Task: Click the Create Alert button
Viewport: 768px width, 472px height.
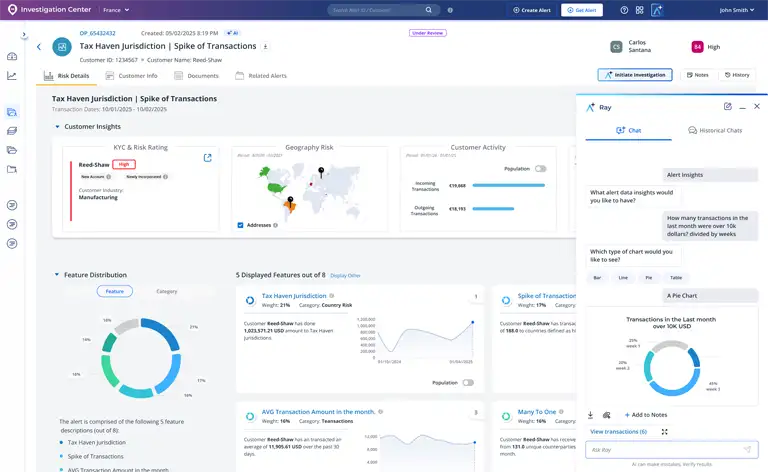Action: tap(532, 10)
